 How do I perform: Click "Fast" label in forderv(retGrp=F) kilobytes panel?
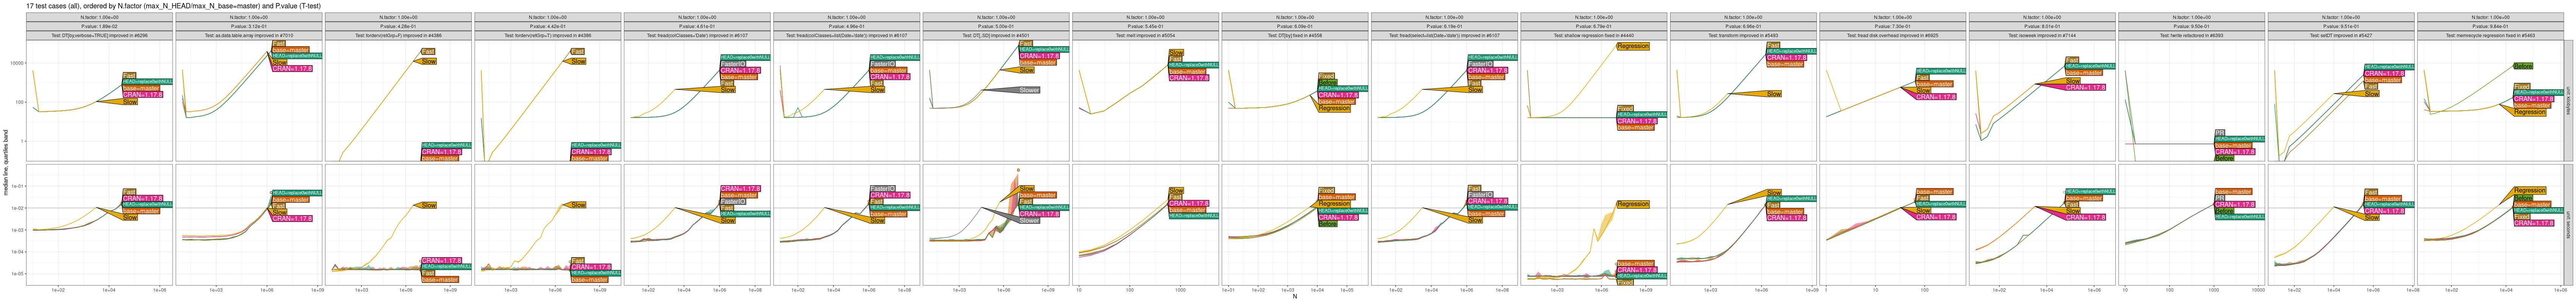pyautogui.click(x=428, y=51)
